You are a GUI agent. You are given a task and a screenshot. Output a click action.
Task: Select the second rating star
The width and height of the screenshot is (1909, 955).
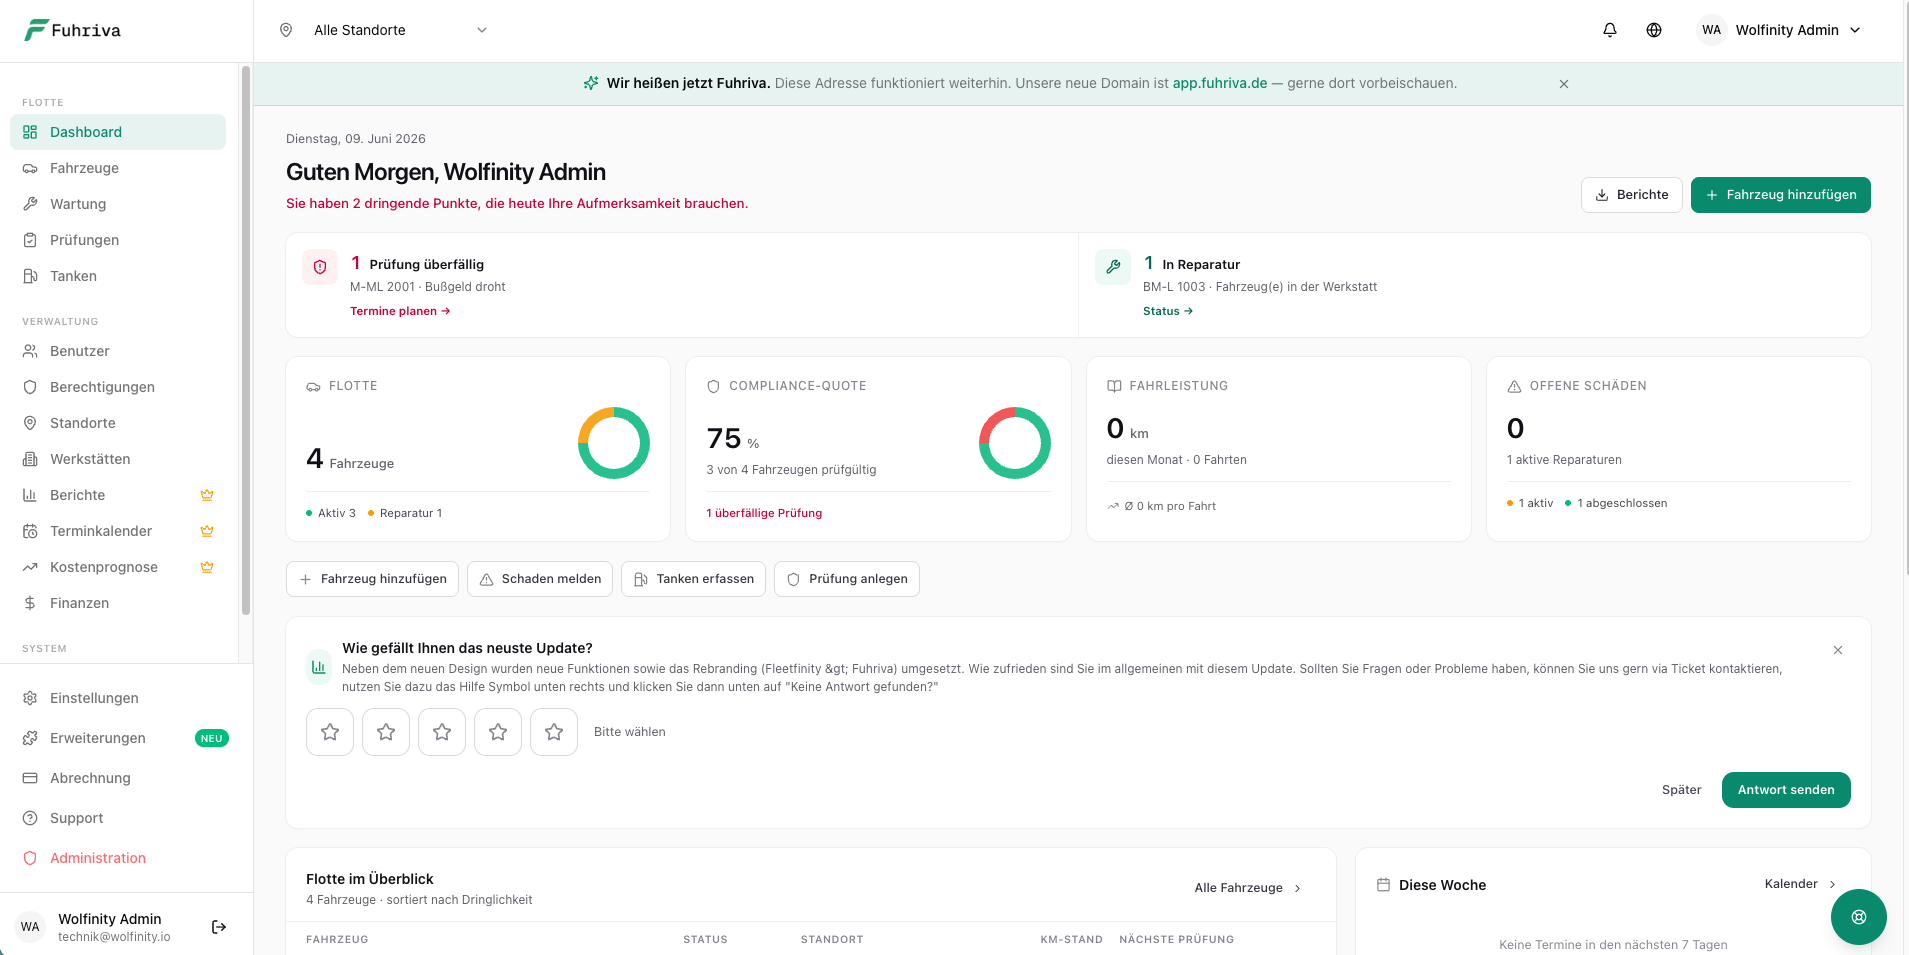point(386,732)
